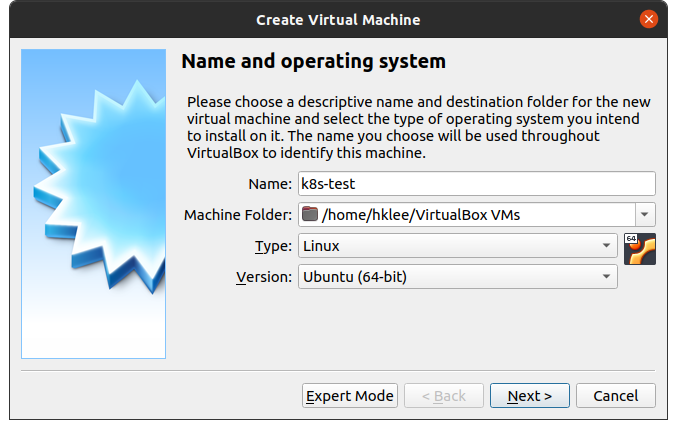Open the Version dropdown showing Ubuntu (64-bit)
This screenshot has width=677, height=429.
point(458,277)
